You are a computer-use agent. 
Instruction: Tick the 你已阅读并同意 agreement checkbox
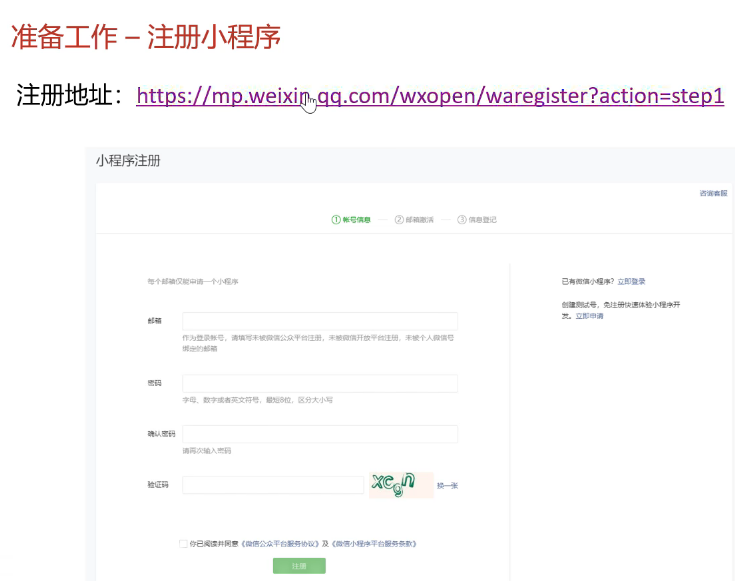click(x=183, y=543)
